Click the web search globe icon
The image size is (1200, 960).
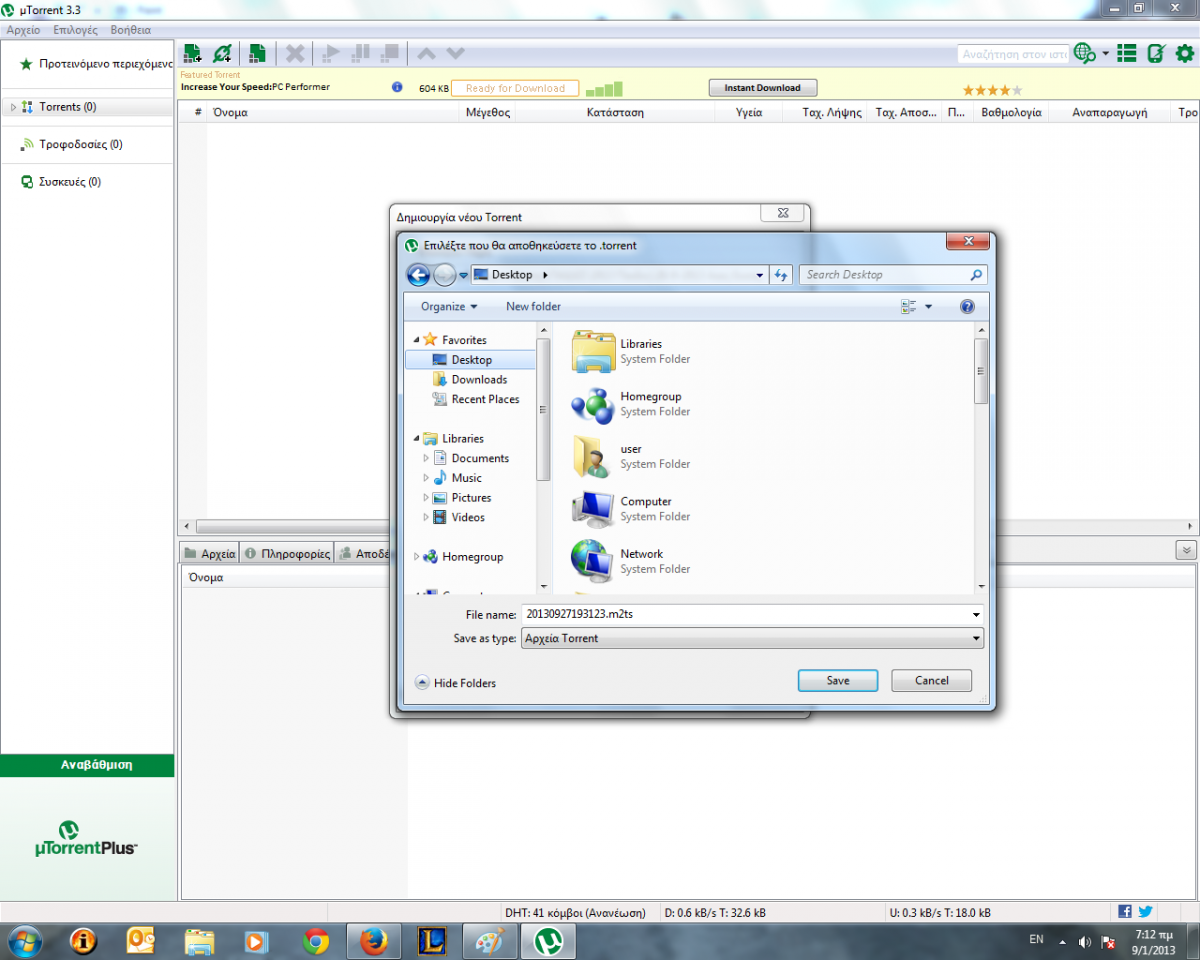click(x=1084, y=53)
